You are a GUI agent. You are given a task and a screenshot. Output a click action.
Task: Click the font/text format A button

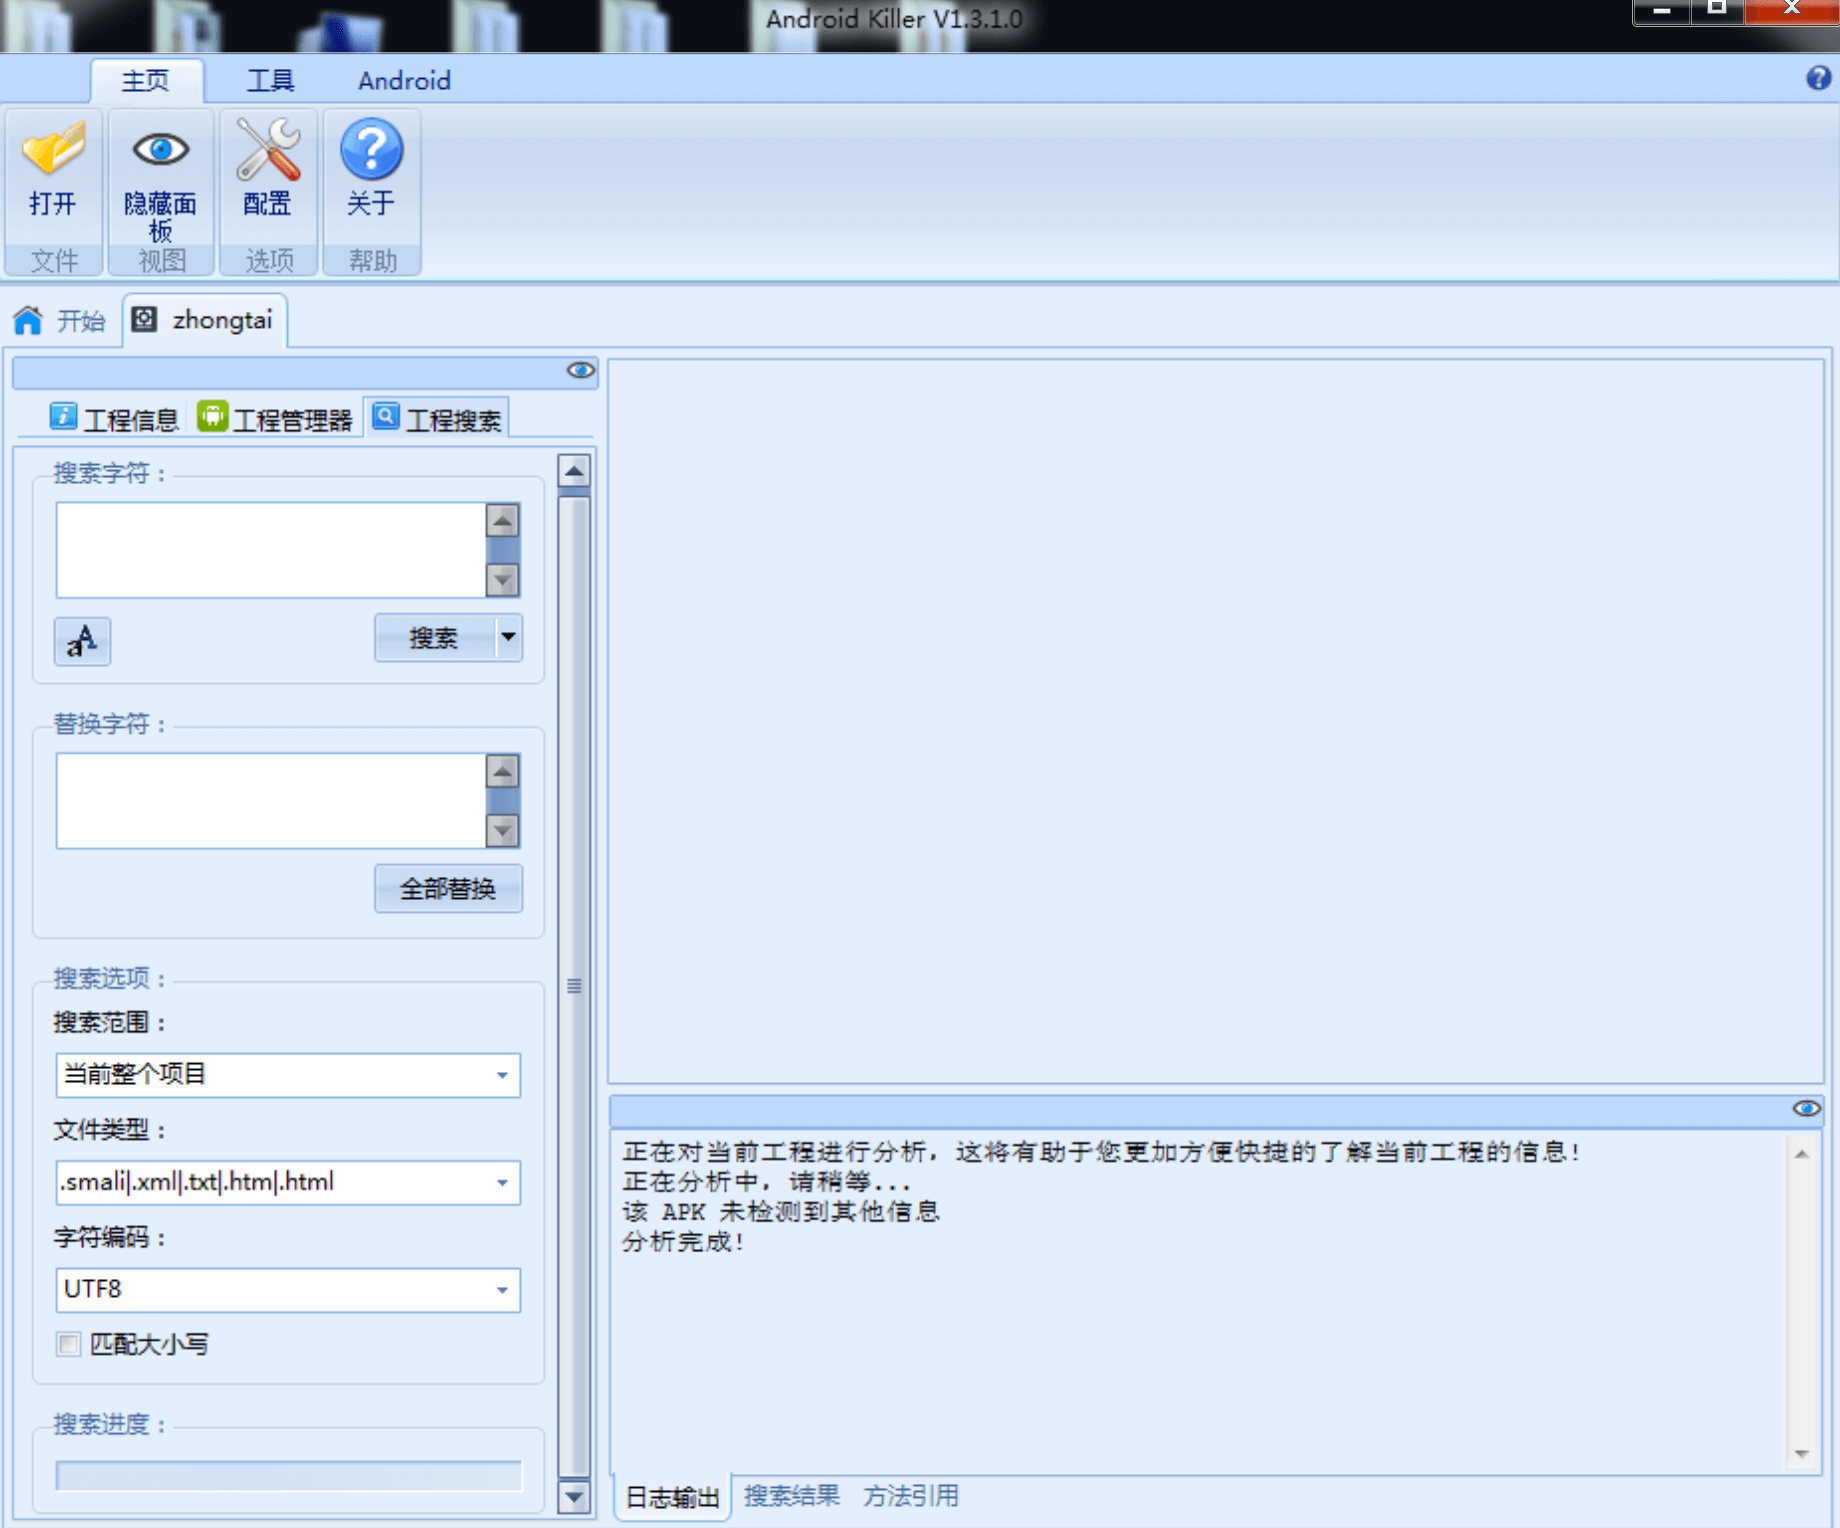(x=82, y=641)
